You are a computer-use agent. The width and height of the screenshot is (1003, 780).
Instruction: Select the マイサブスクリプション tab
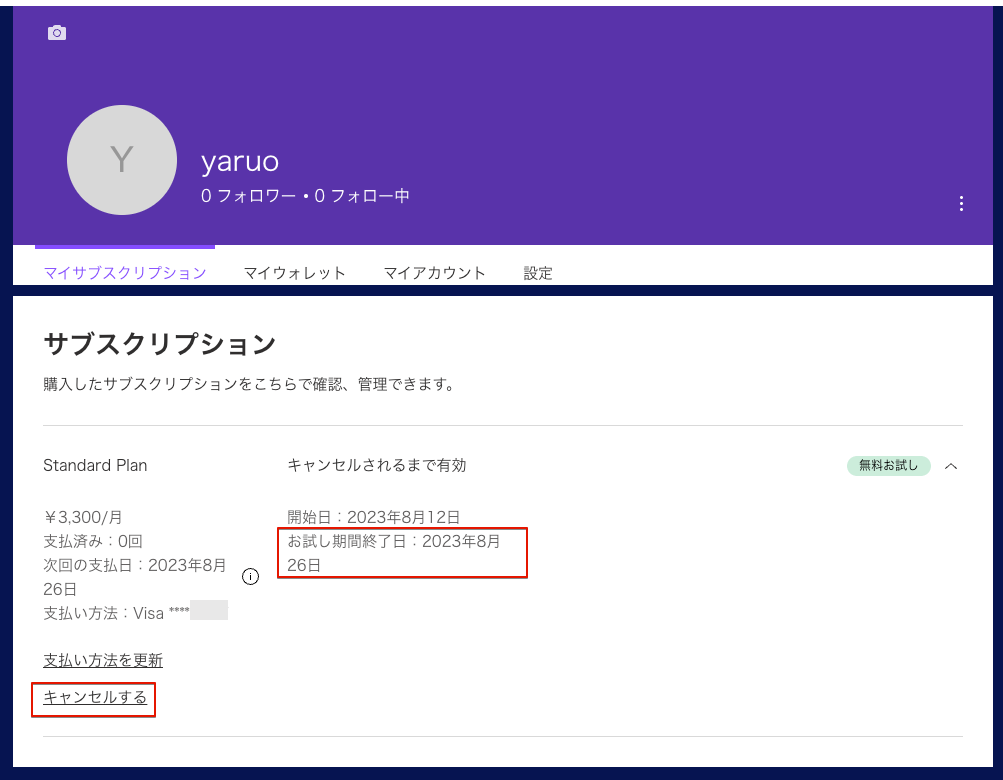point(125,273)
